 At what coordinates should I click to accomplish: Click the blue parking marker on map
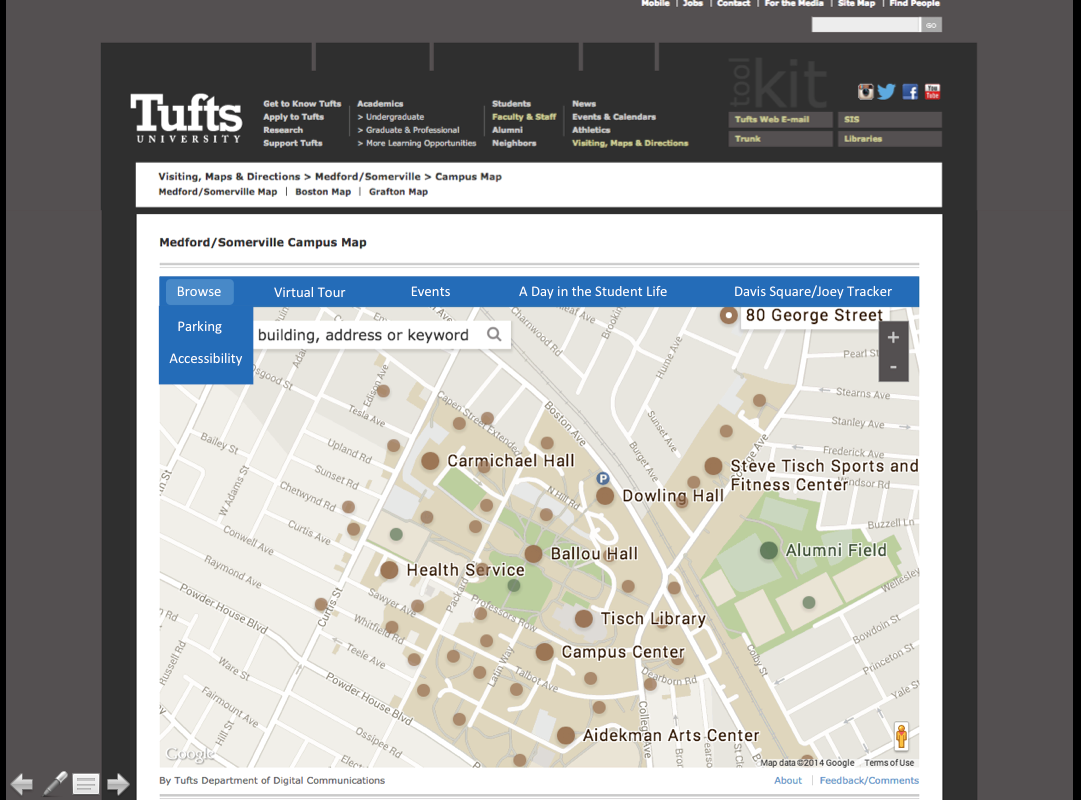click(x=603, y=479)
